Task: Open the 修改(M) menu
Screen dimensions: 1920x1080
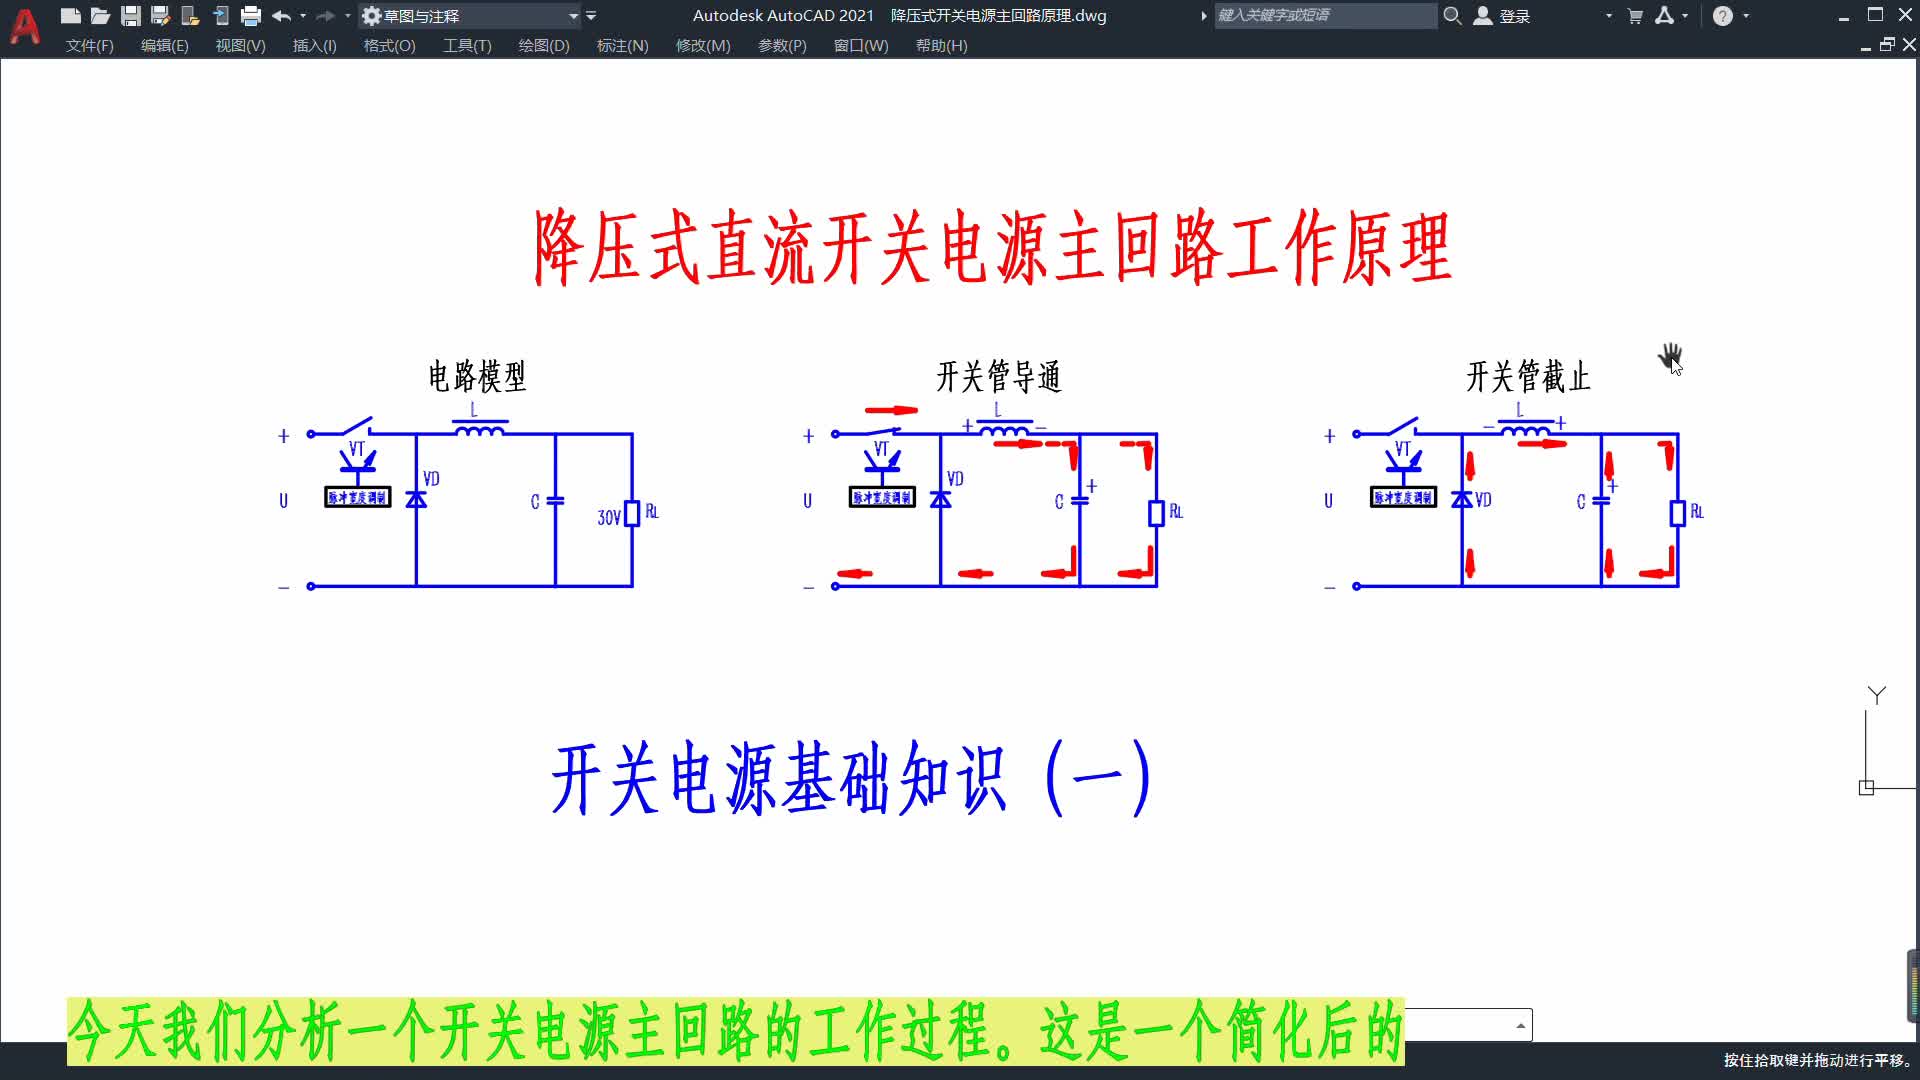Action: tap(703, 46)
